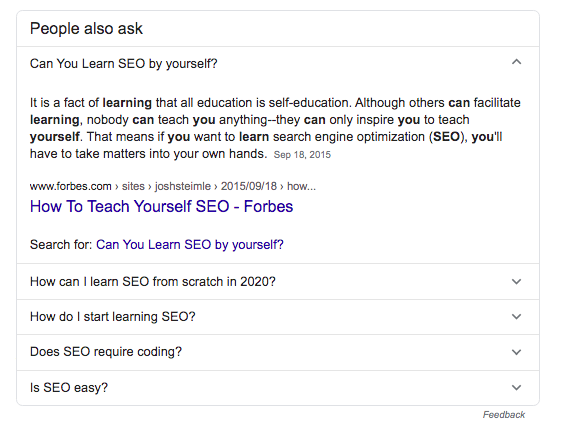This screenshot has width=571, height=428.
Task: Click the Feedback link below the box
Action: (x=504, y=415)
